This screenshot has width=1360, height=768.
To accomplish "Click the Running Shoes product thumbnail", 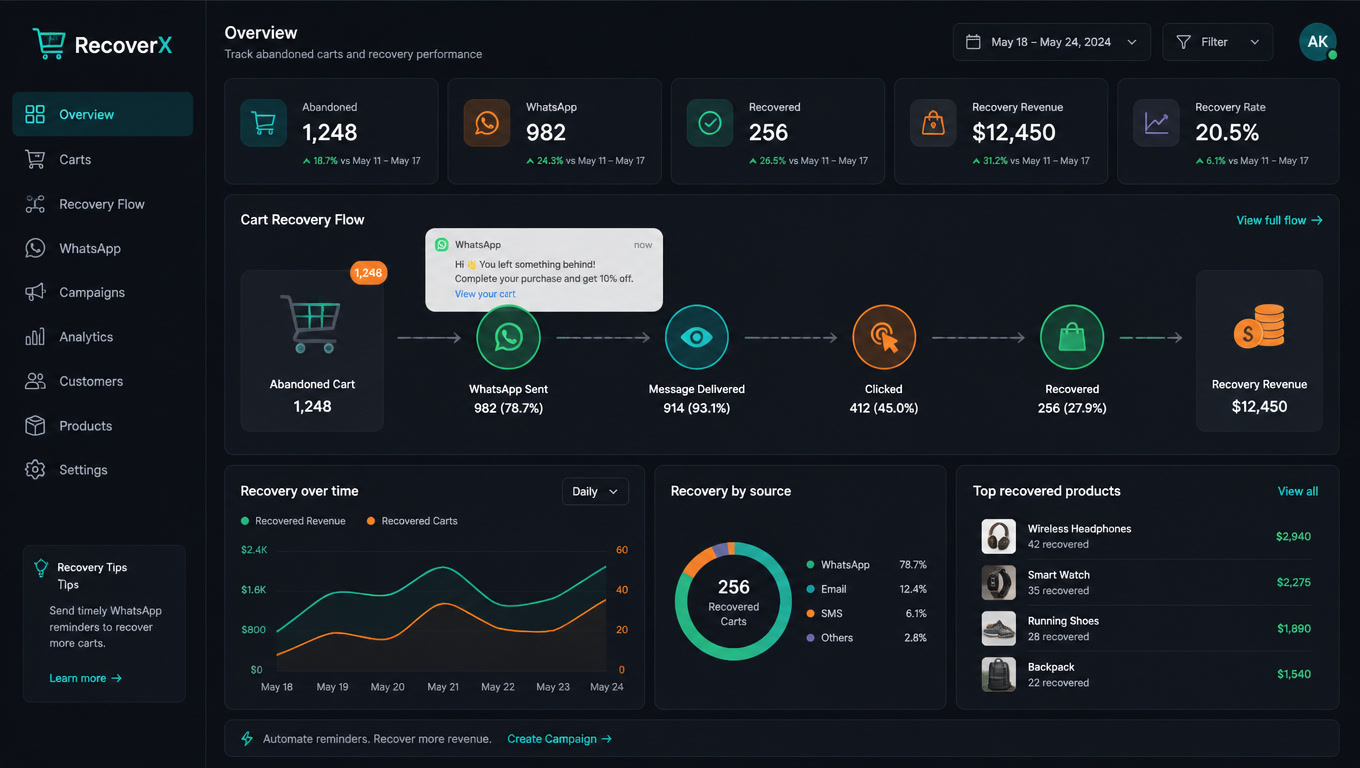I will point(998,629).
